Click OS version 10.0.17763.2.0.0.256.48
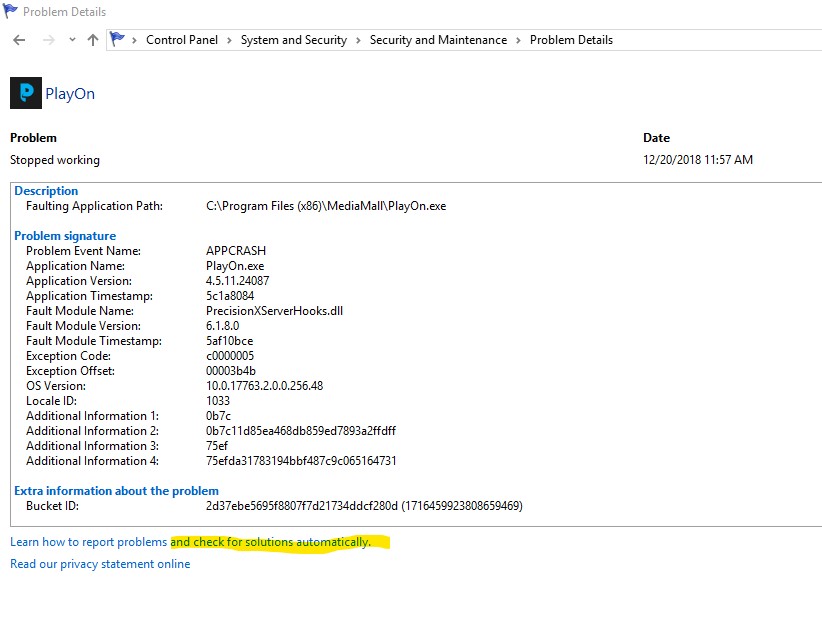The height and width of the screenshot is (628, 822). [x=264, y=386]
